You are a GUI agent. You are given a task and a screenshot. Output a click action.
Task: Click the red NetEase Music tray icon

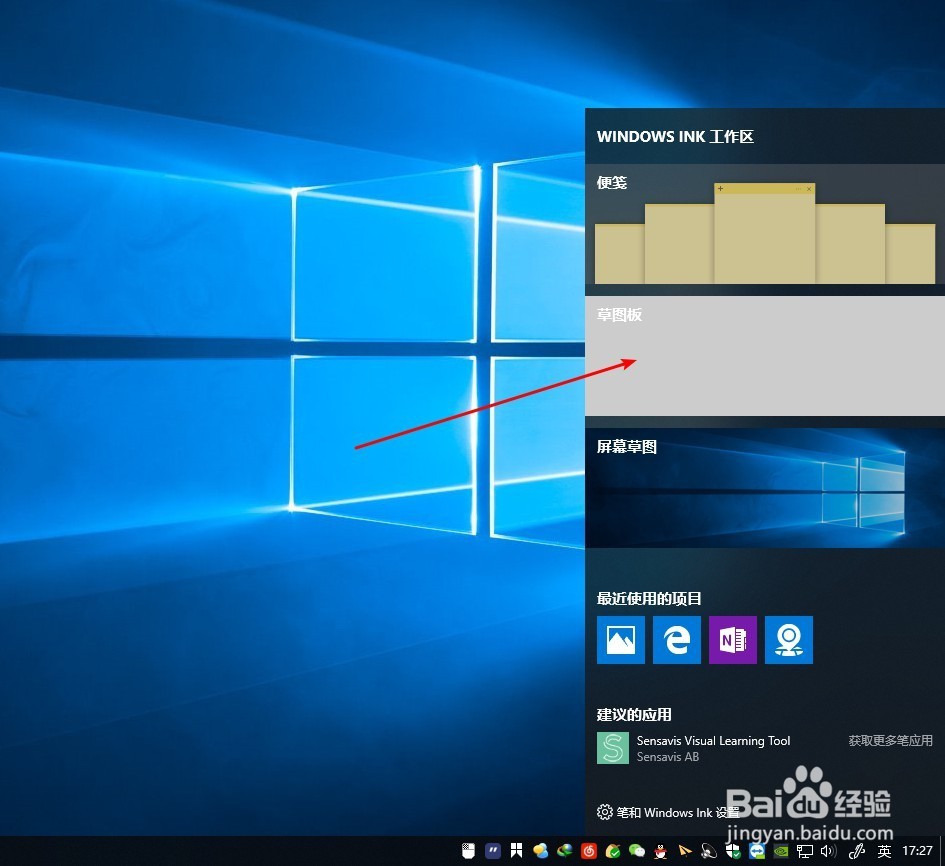589,851
